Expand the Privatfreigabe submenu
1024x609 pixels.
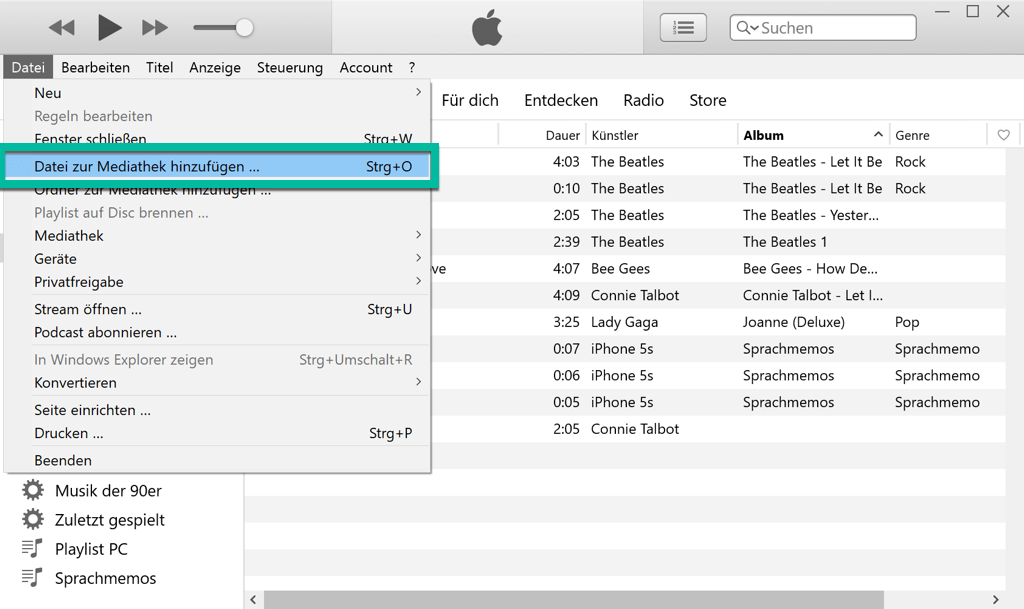pyautogui.click(x=217, y=282)
